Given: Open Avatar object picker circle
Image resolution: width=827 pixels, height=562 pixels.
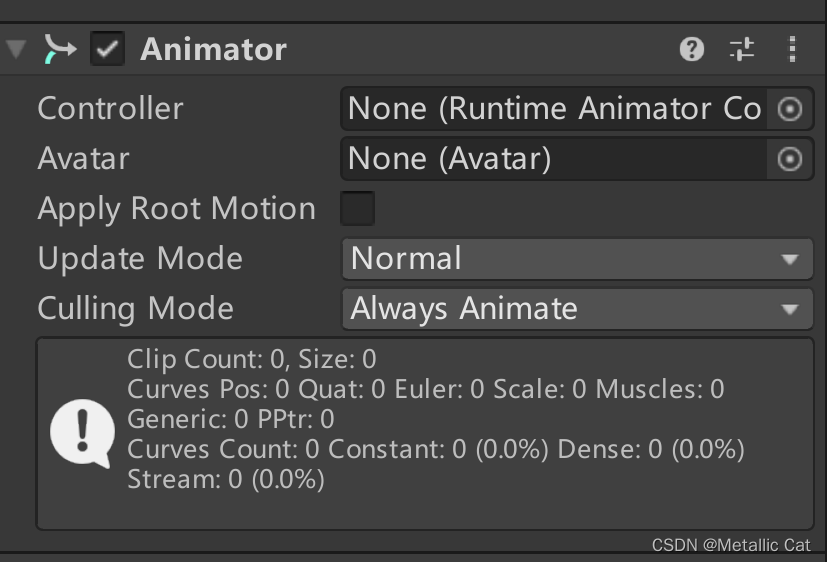Looking at the screenshot, I should pos(790,159).
